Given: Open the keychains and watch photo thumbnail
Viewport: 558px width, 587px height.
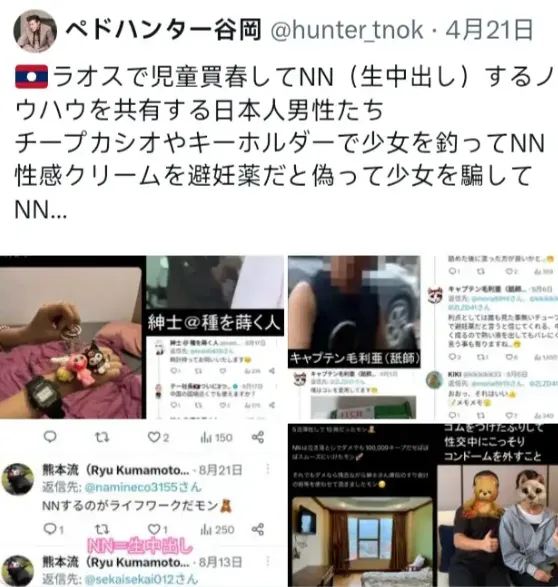Looking at the screenshot, I should (73, 338).
